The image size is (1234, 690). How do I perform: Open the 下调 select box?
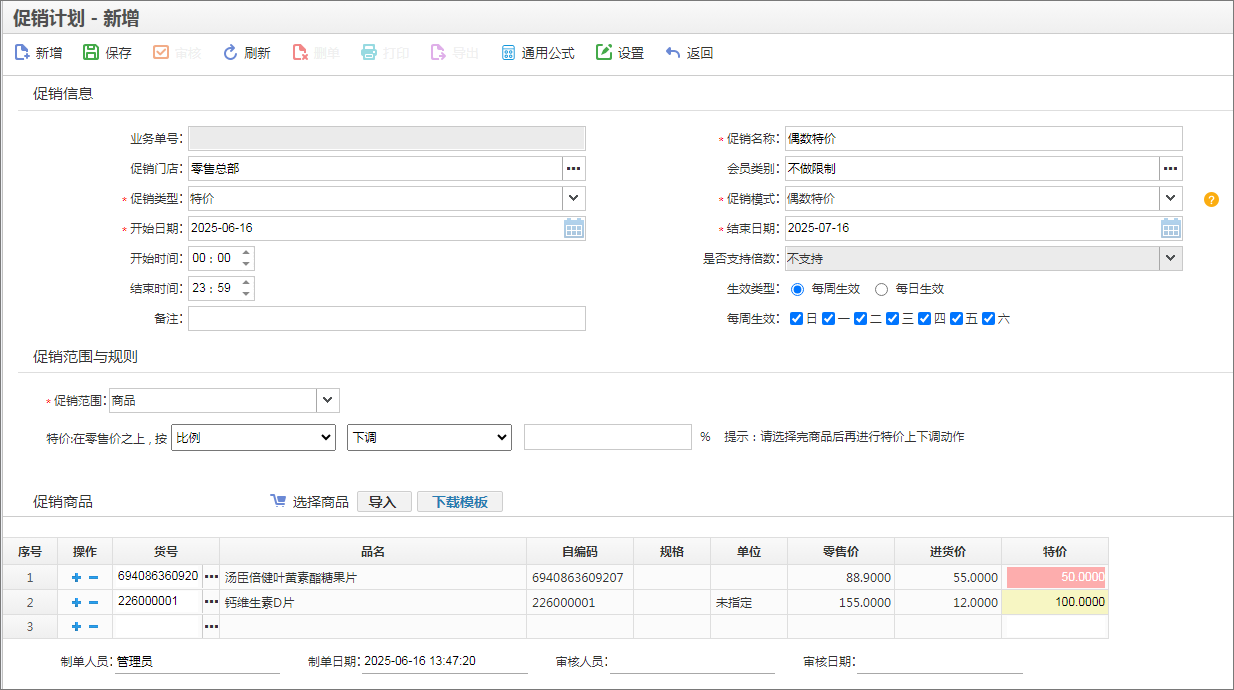pos(429,437)
